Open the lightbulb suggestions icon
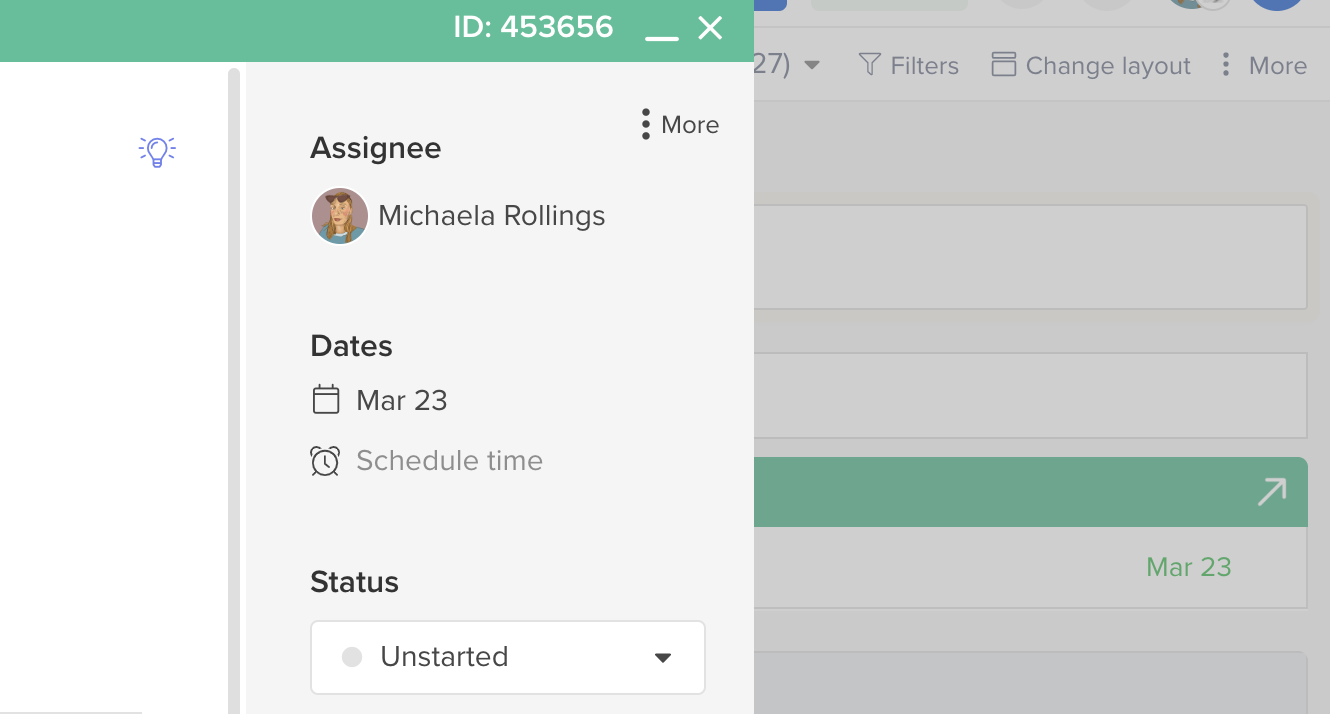 pos(156,152)
